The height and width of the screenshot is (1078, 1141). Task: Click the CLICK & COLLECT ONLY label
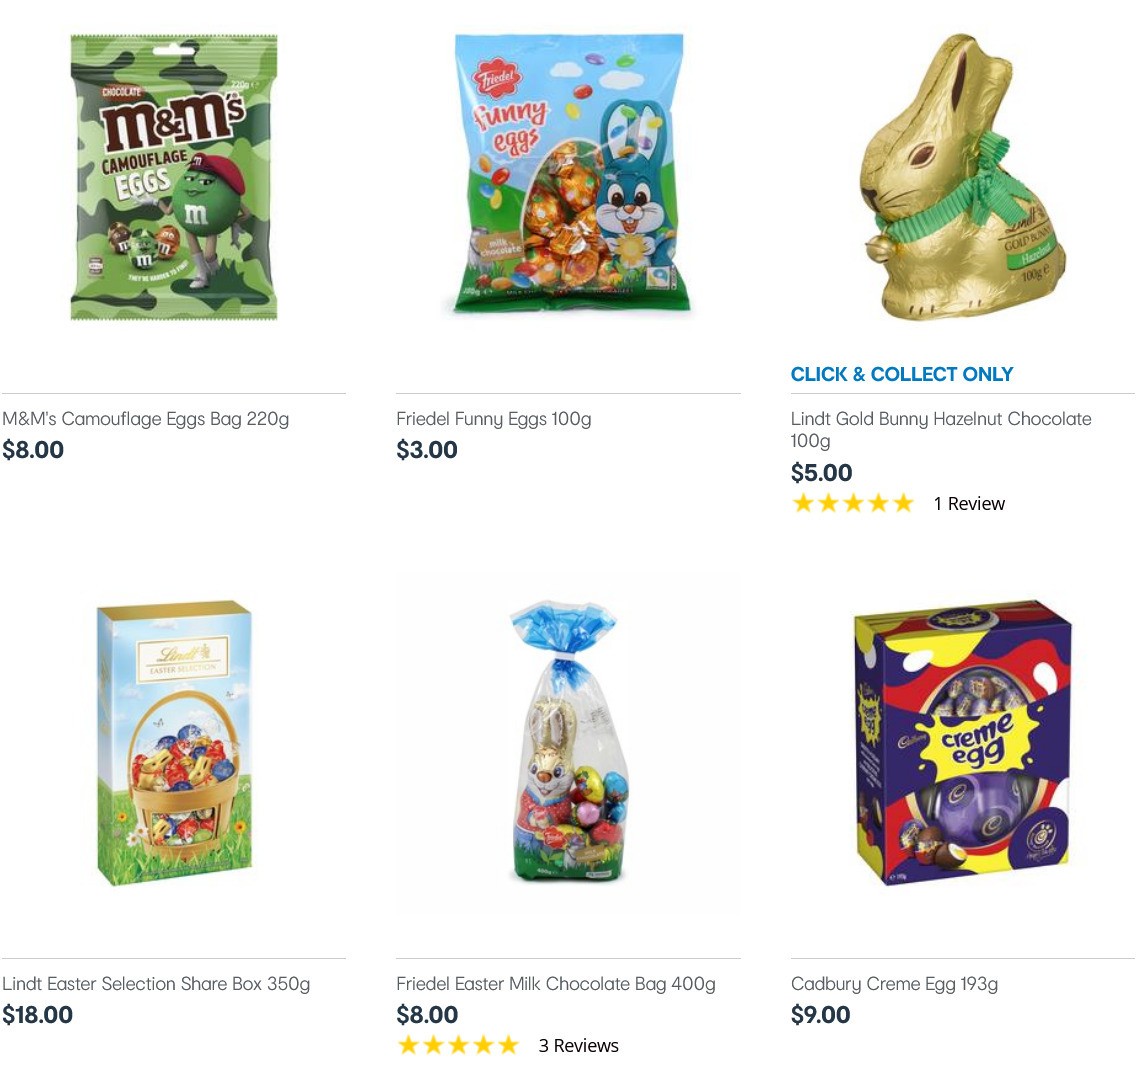click(x=901, y=374)
